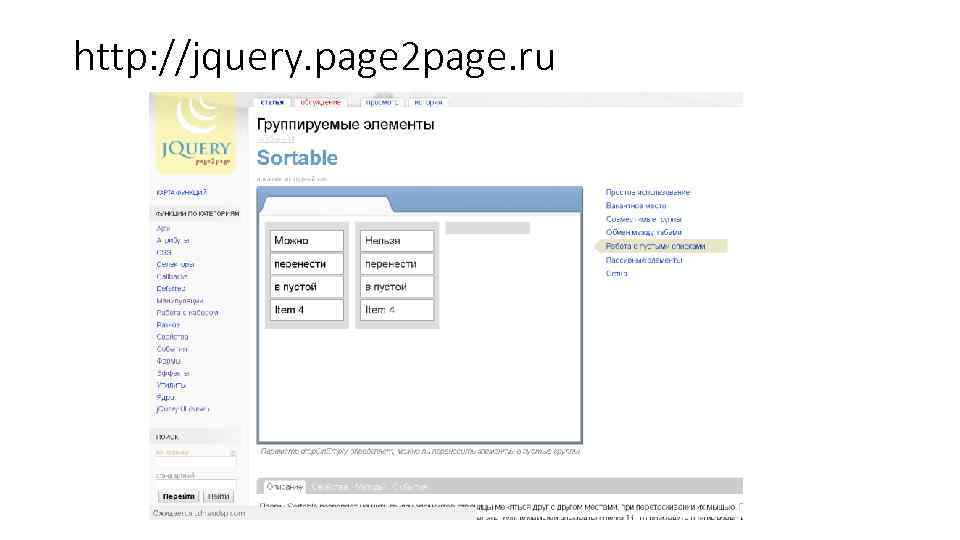The height and width of the screenshot is (540, 960).
Task: Select the 'Описание' tab below the demo
Action: [x=285, y=487]
